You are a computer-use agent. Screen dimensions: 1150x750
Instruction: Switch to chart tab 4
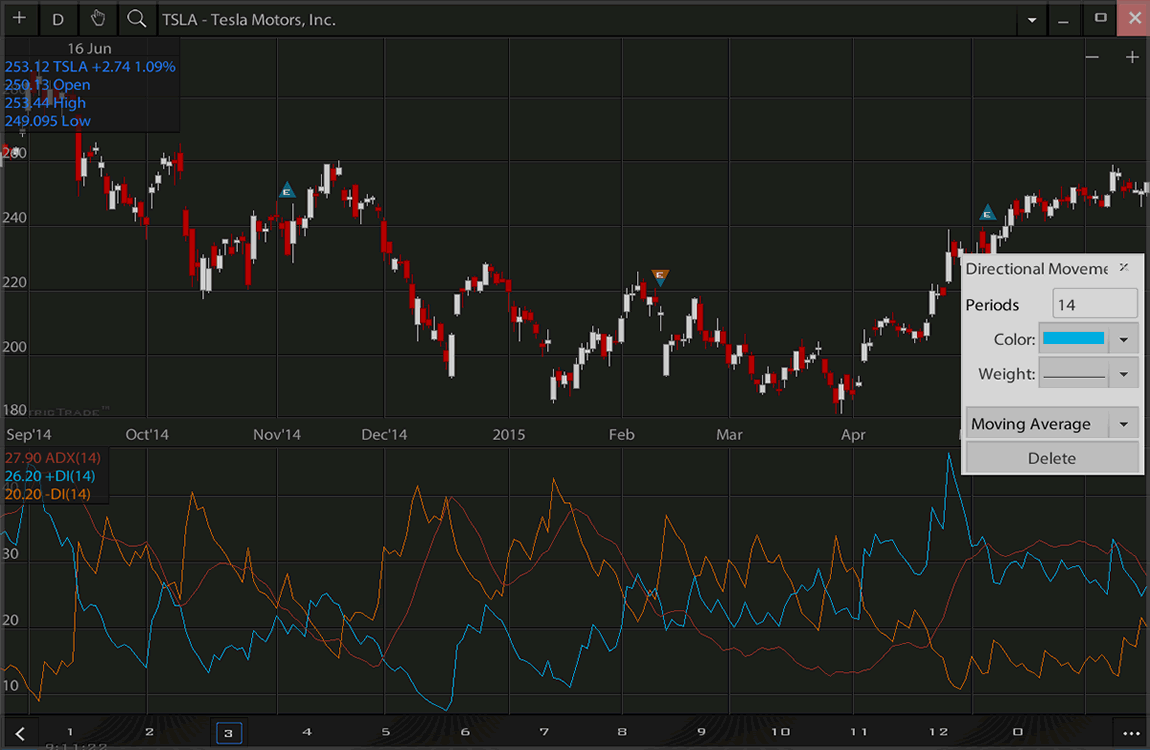307,732
